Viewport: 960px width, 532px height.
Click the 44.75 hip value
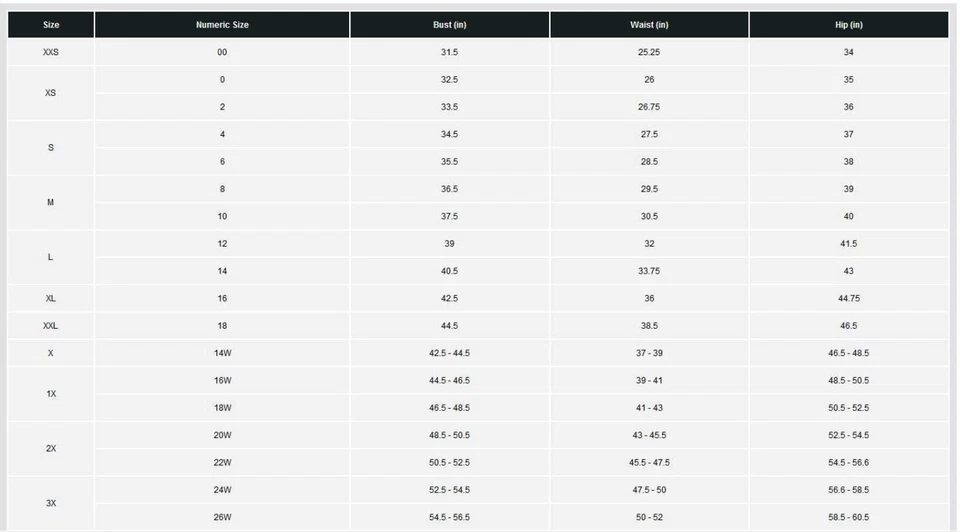click(x=848, y=298)
